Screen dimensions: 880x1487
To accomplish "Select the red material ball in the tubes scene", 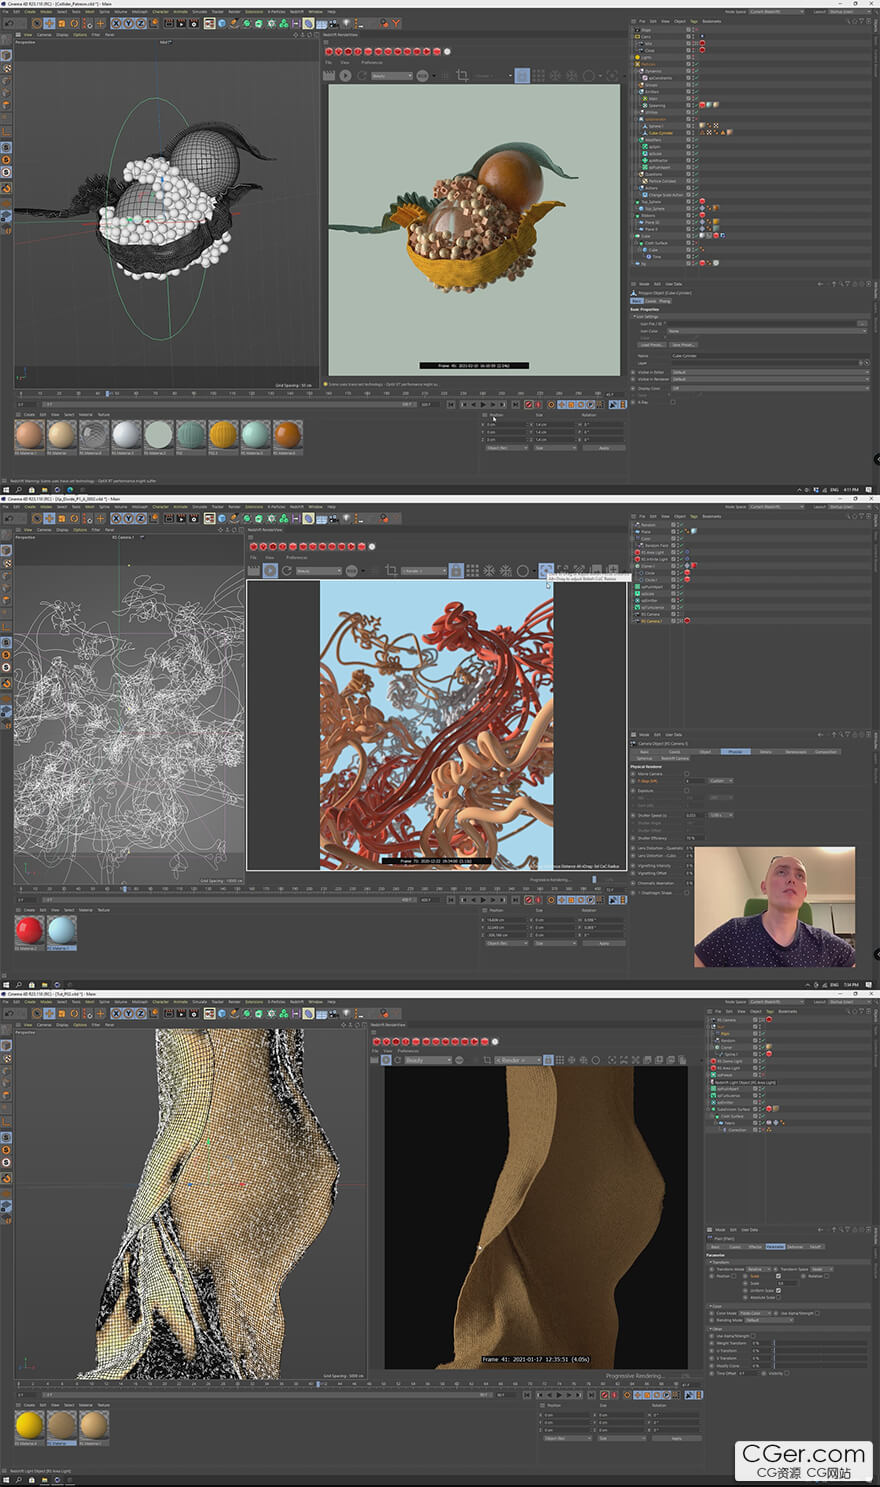I will (29, 930).
